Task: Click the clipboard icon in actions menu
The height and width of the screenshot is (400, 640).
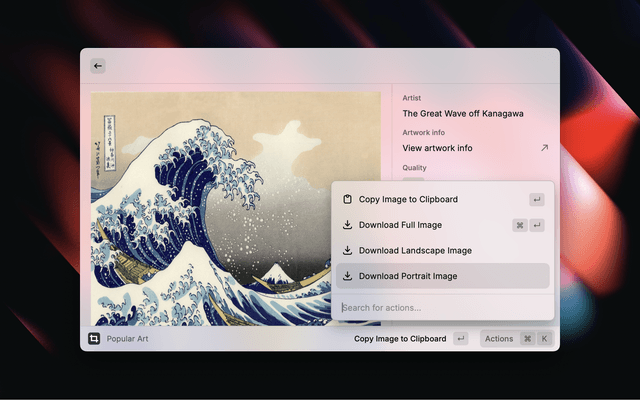Action: 347,200
